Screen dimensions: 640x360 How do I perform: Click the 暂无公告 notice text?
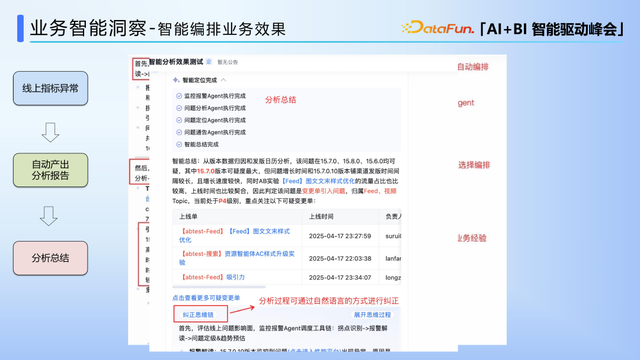(x=227, y=62)
